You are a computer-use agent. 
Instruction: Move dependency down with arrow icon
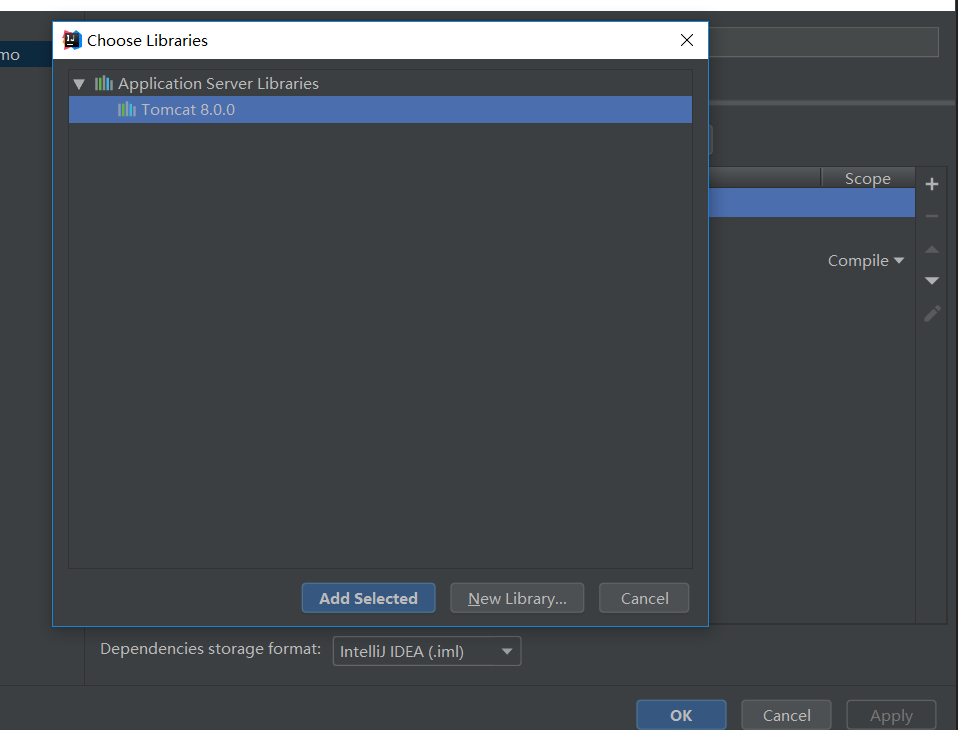[932, 281]
